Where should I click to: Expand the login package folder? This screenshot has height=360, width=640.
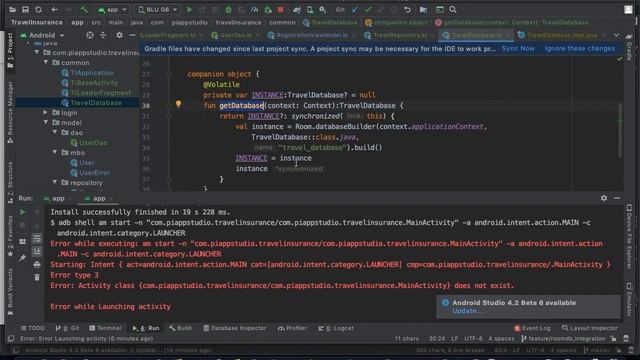[x=45, y=112]
